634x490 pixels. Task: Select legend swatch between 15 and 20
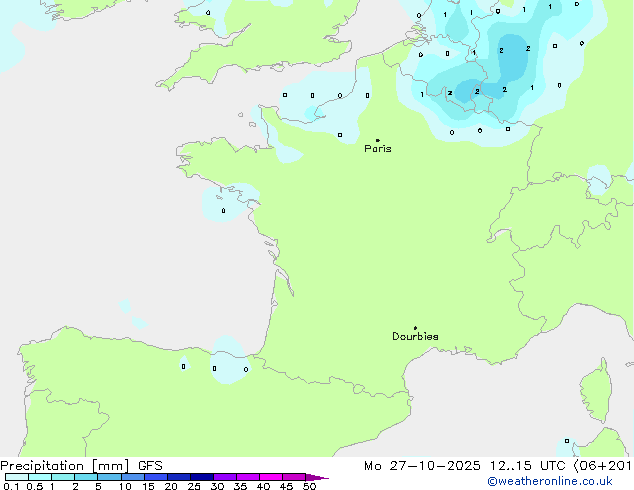pos(156,477)
